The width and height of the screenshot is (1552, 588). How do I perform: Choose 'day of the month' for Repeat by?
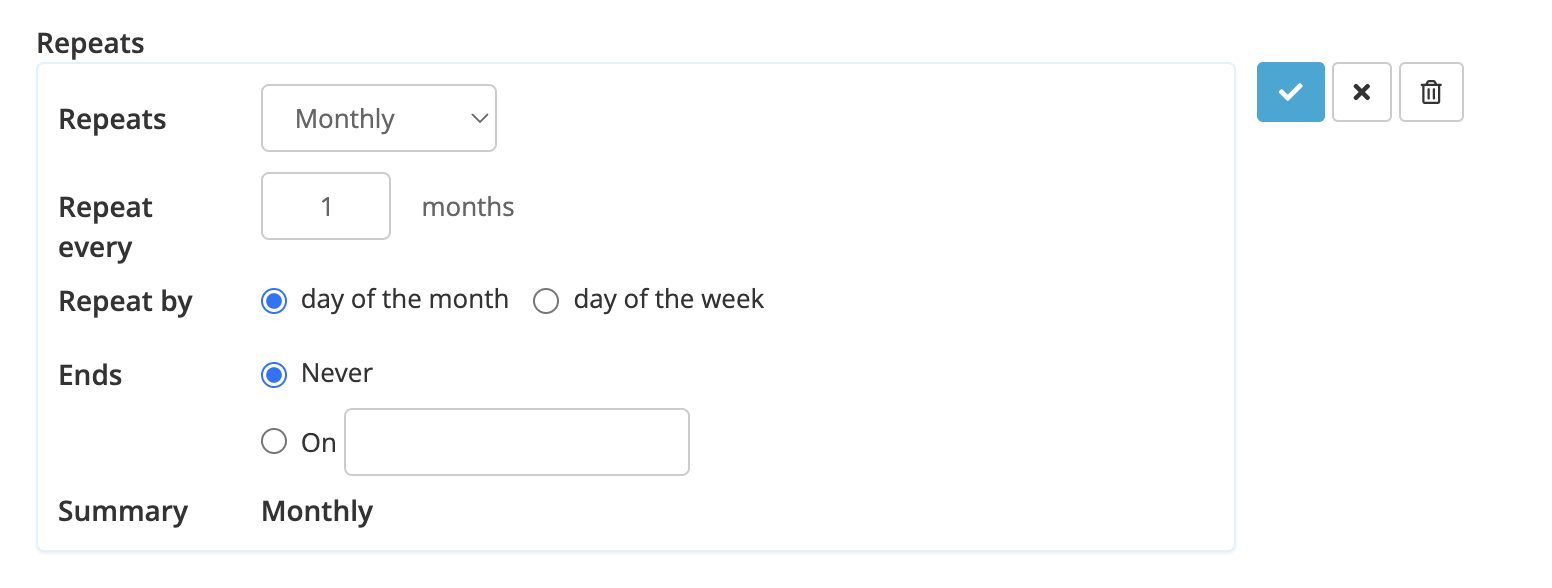pyautogui.click(x=273, y=300)
